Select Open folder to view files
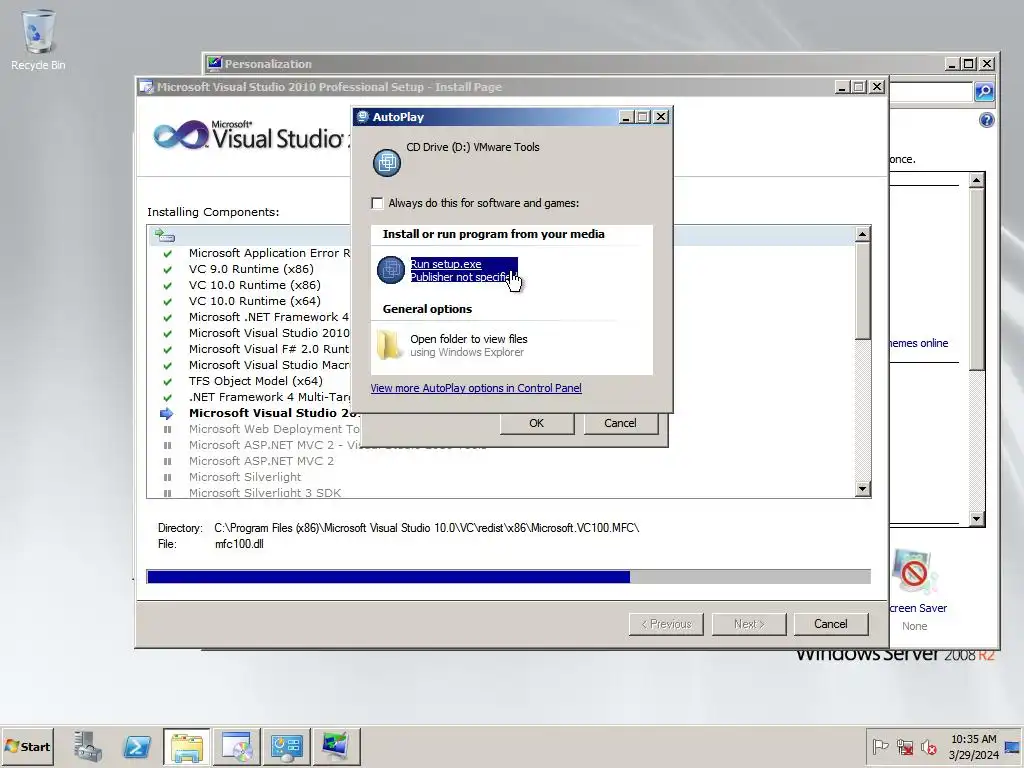Image resolution: width=1024 pixels, height=768 pixels. [x=468, y=345]
